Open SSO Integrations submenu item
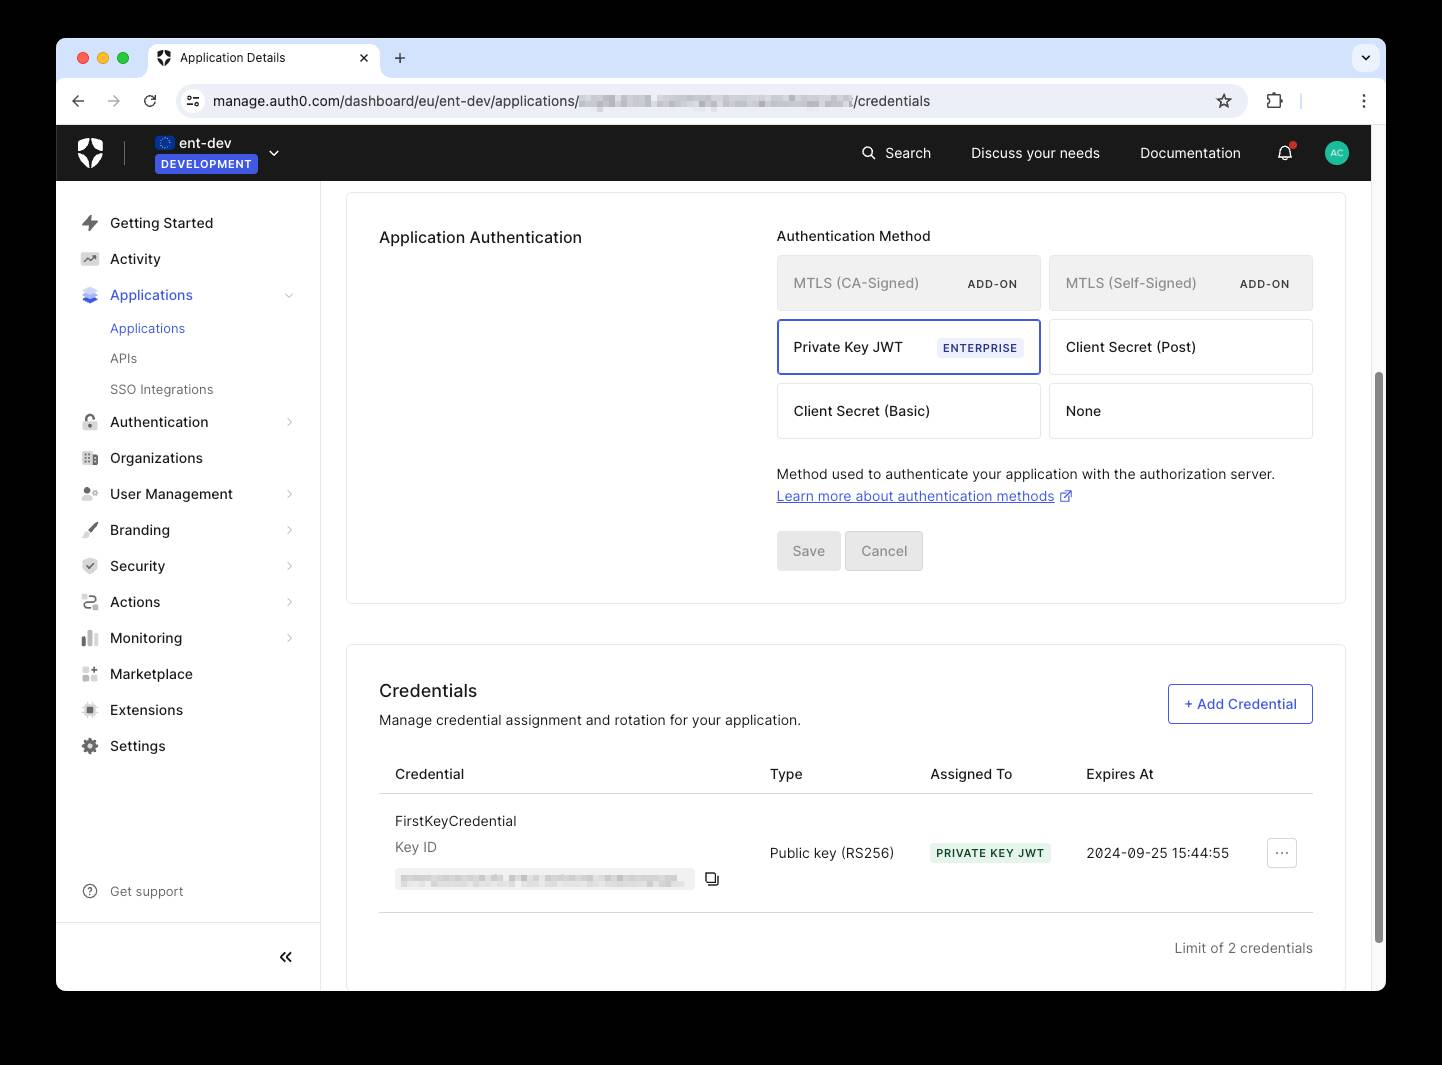1442x1065 pixels. [161, 389]
